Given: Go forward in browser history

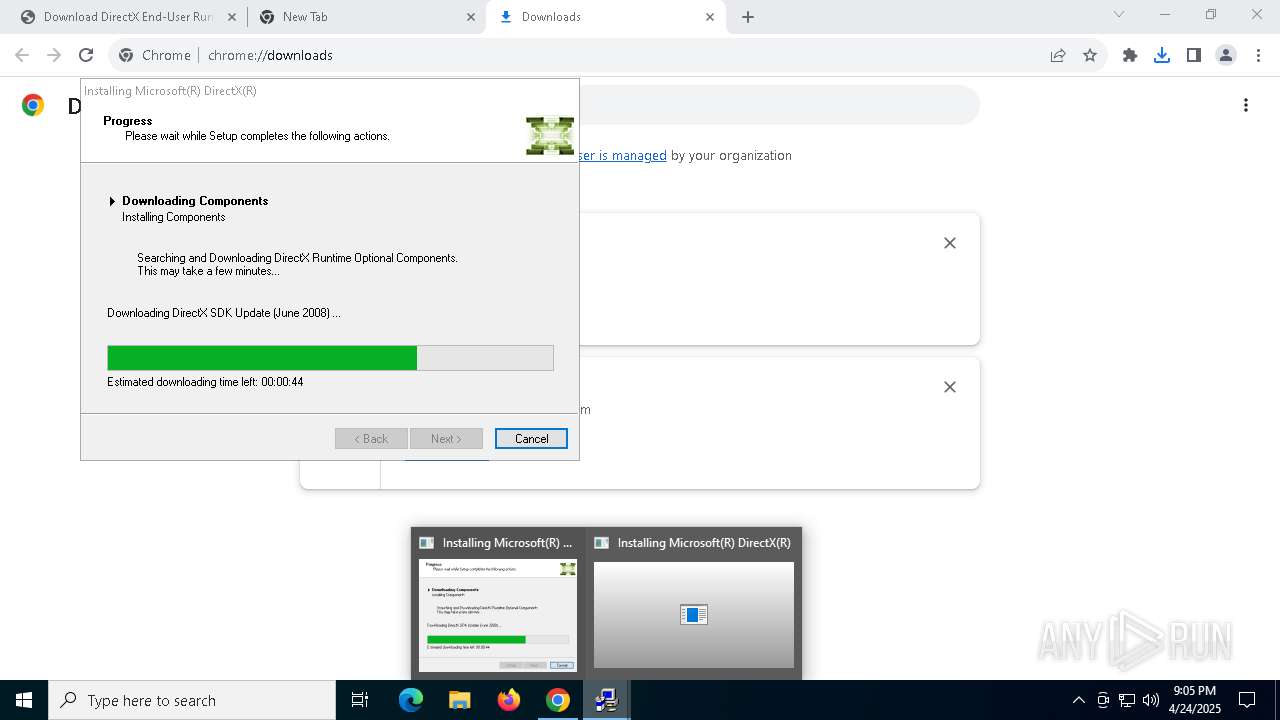Looking at the screenshot, I should click(x=54, y=55).
